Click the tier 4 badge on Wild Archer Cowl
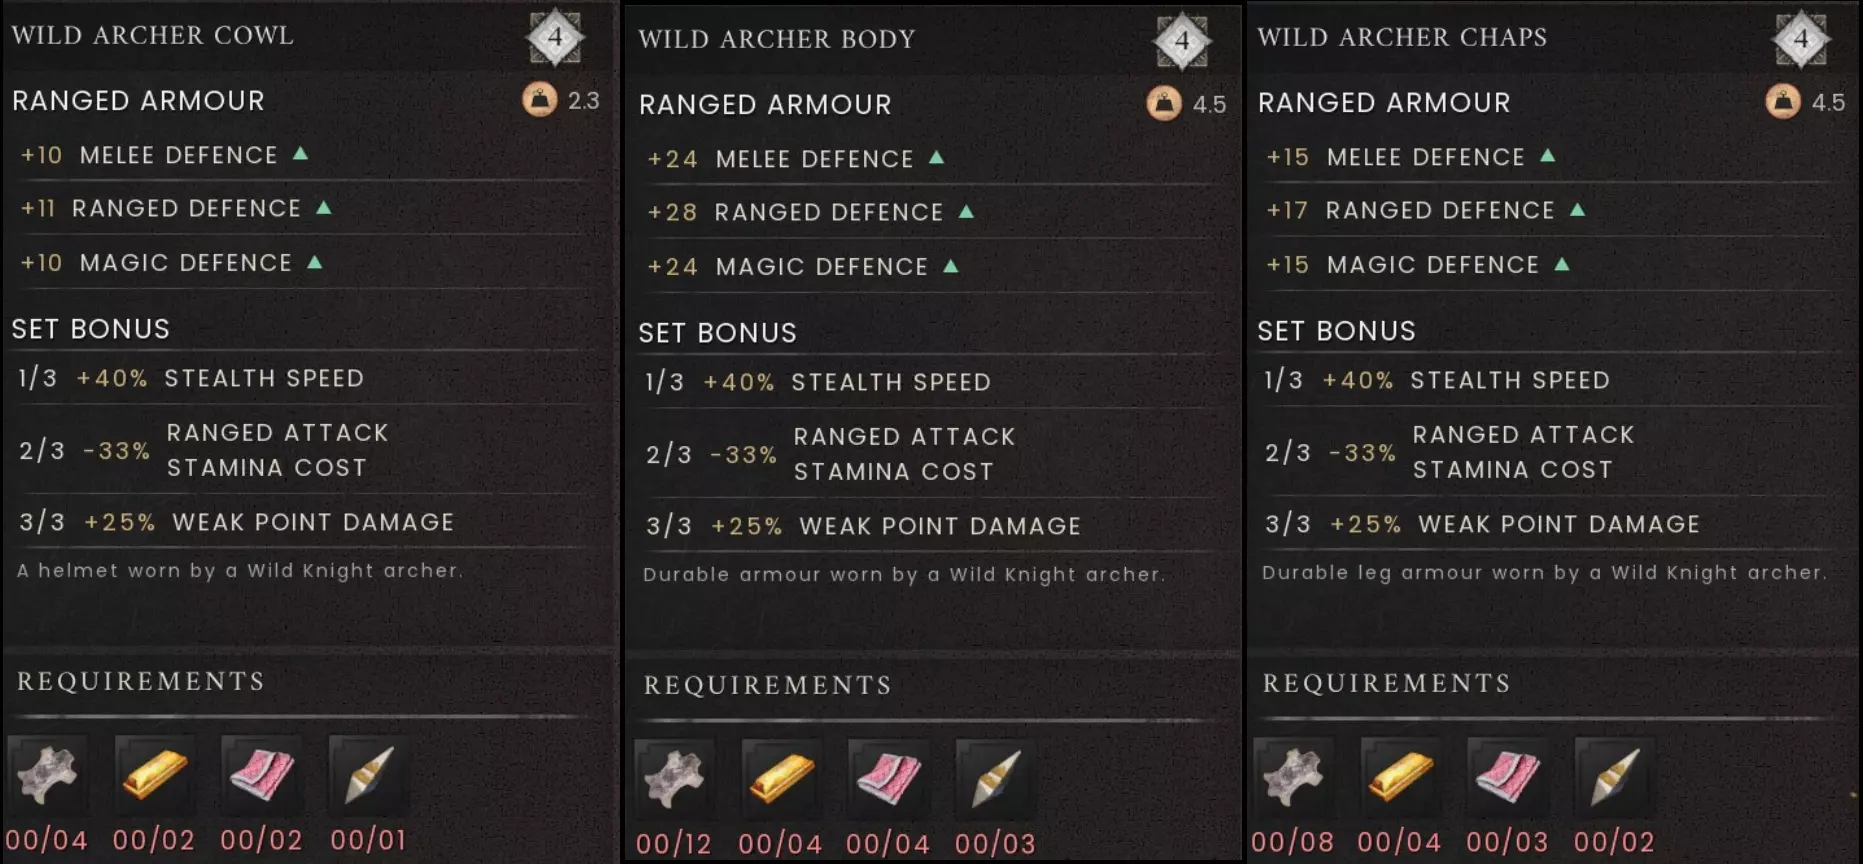Screen dimensions: 1863x864 [555, 38]
